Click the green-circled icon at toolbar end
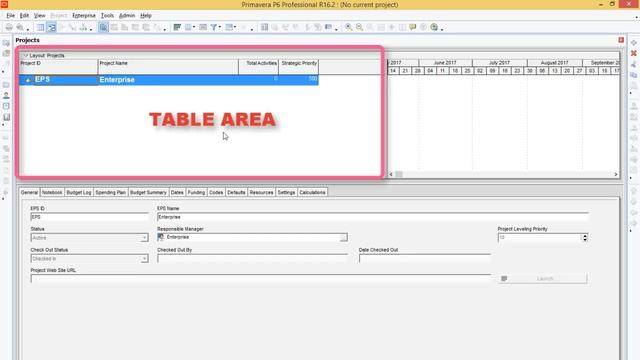 (x=434, y=27)
